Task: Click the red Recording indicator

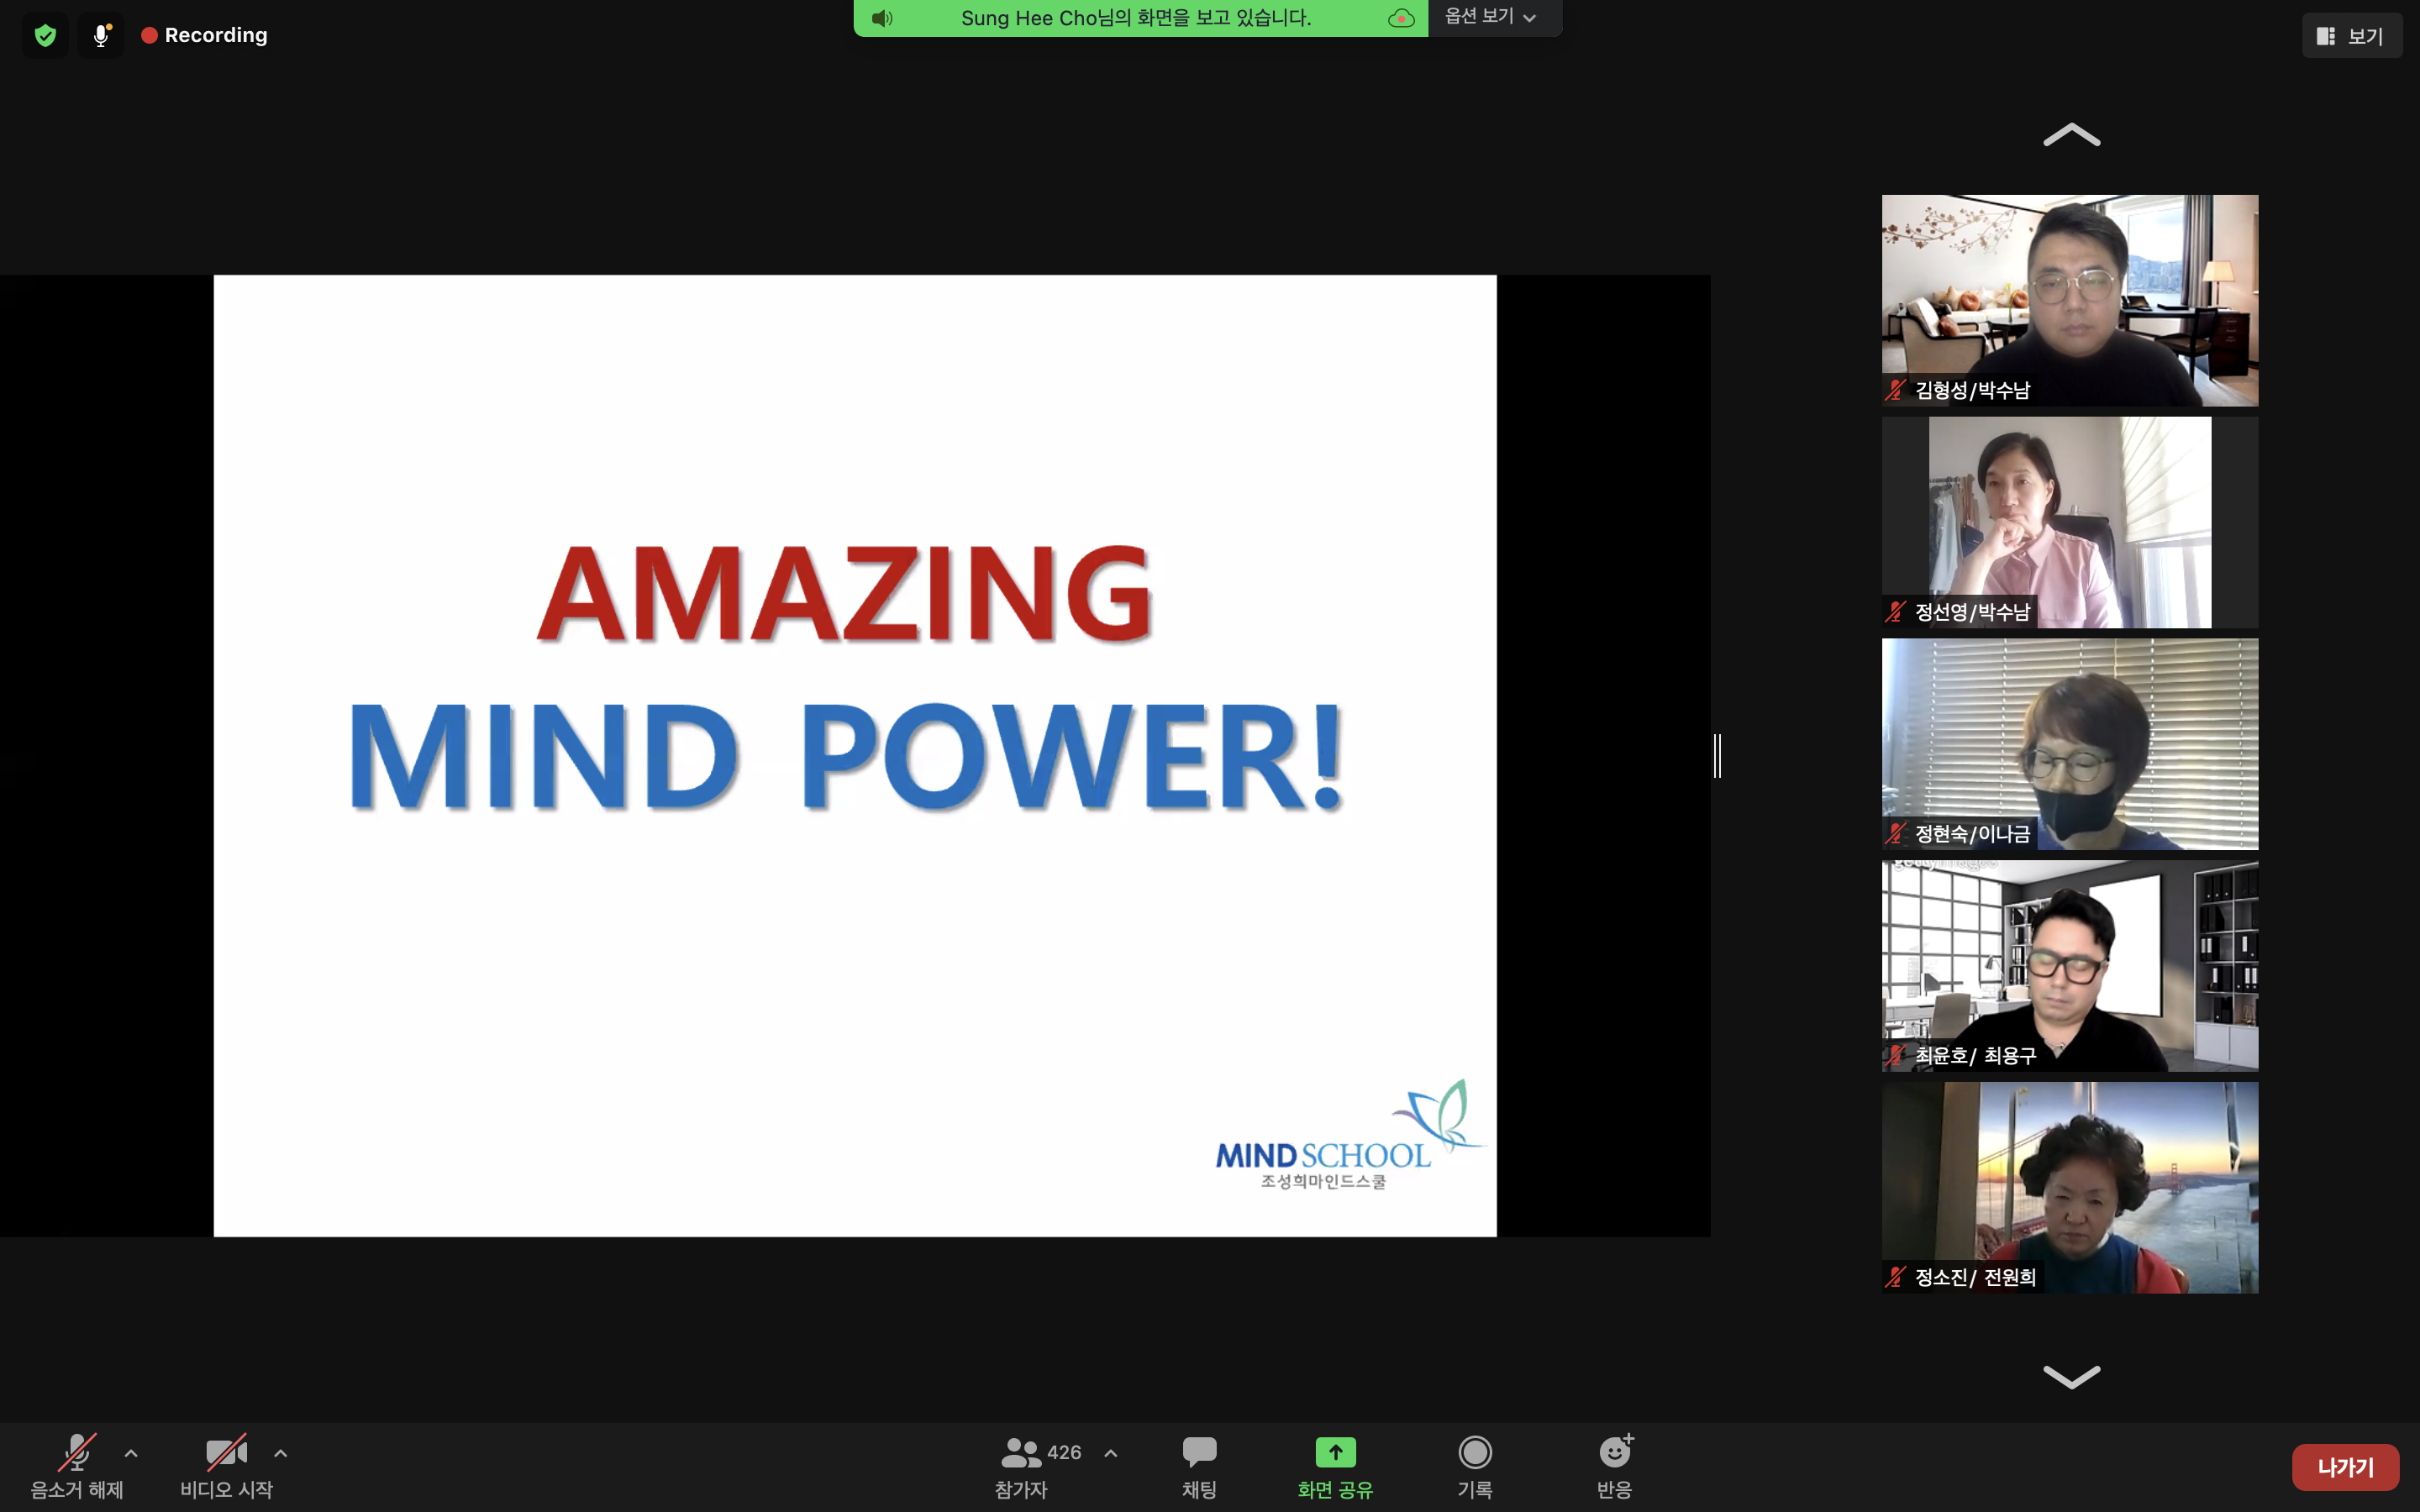Action: 205,36
